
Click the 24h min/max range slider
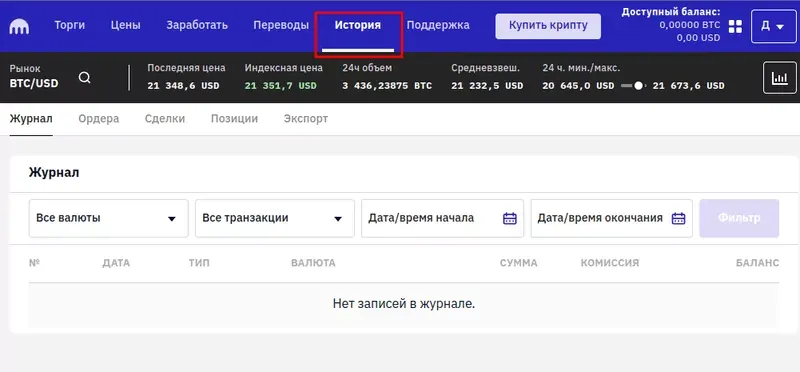(x=633, y=86)
